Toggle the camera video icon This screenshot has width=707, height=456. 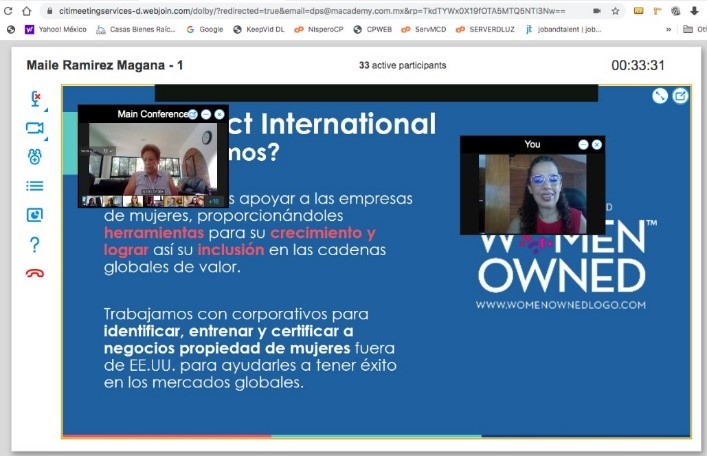click(x=35, y=128)
